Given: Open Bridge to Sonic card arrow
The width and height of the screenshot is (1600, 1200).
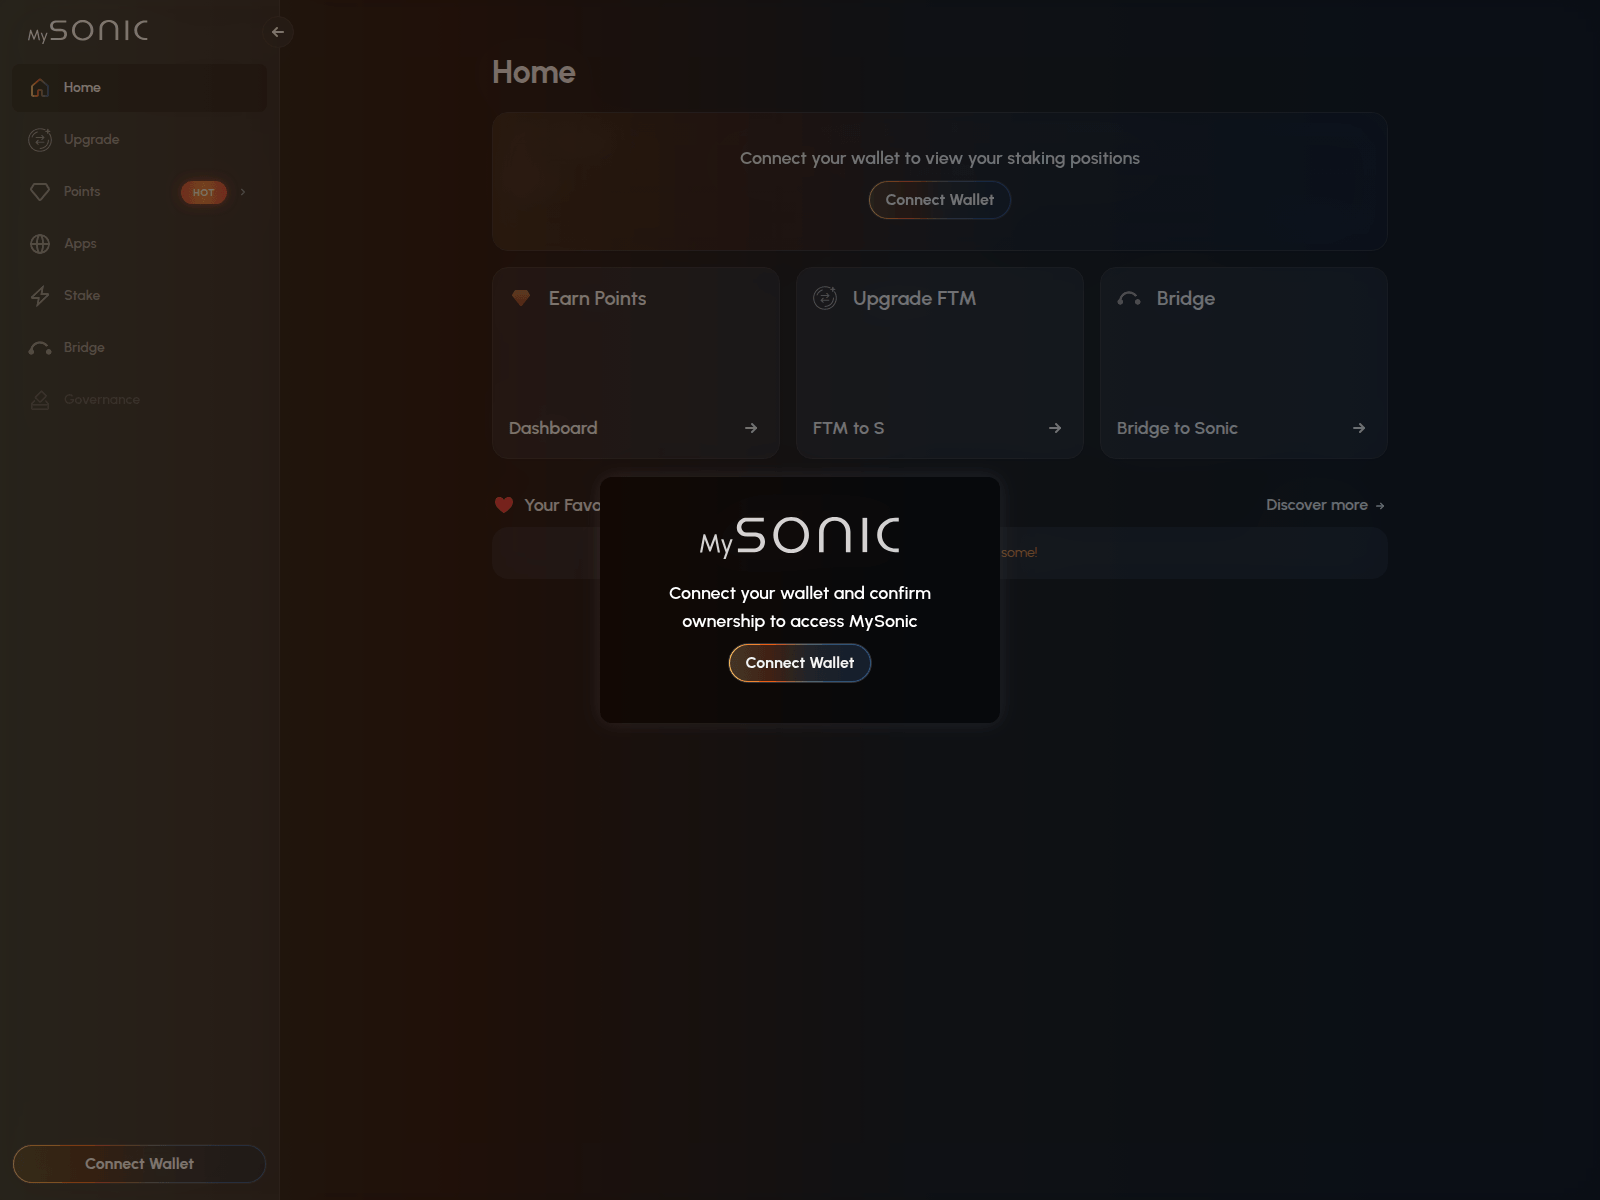Looking at the screenshot, I should pyautogui.click(x=1359, y=427).
